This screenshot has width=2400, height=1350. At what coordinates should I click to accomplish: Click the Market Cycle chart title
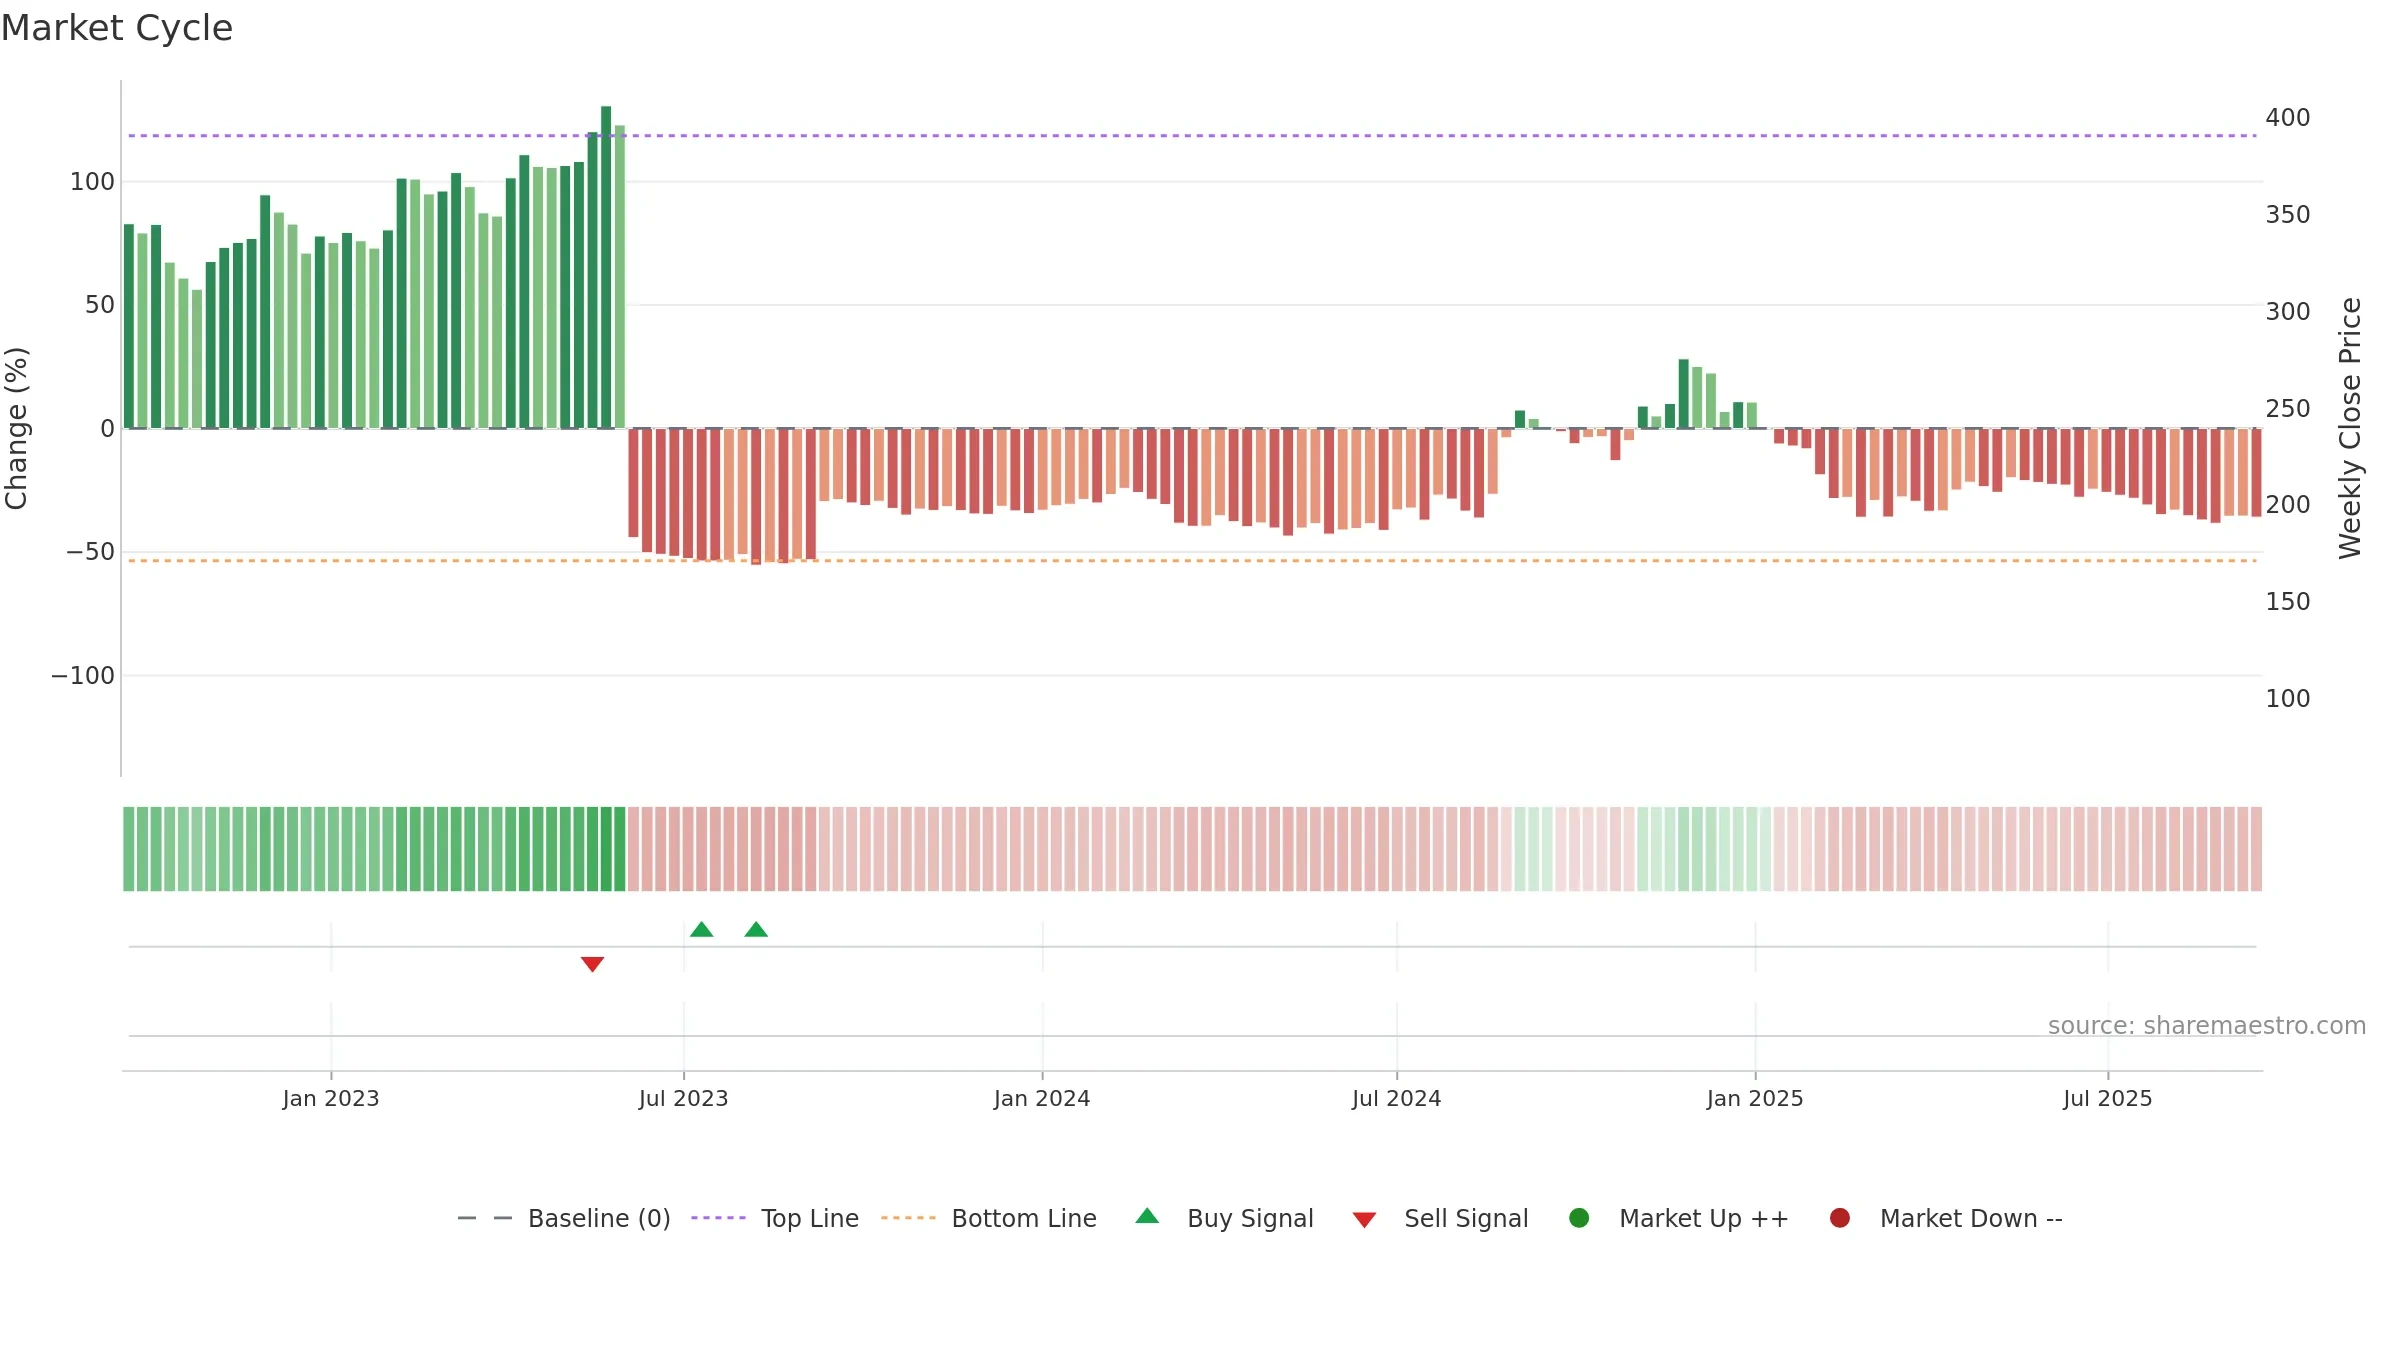(x=116, y=28)
